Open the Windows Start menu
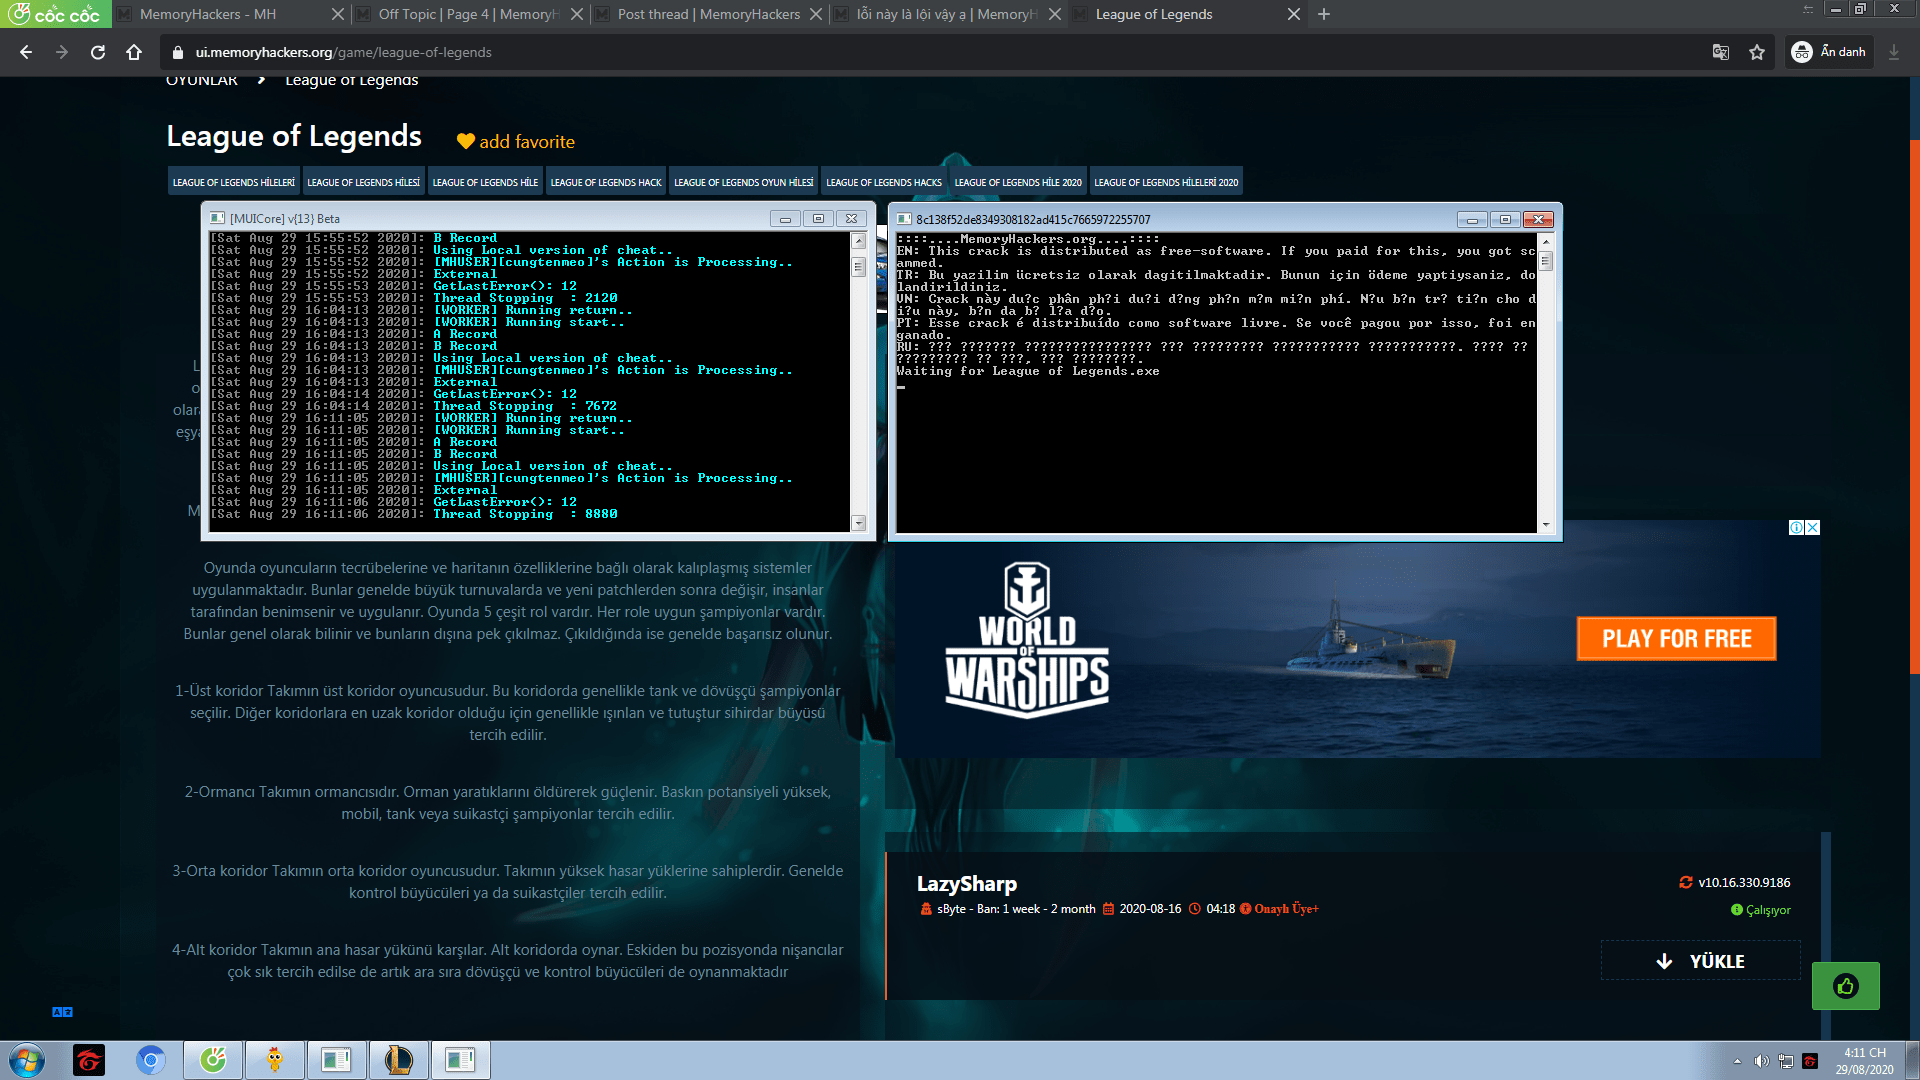The height and width of the screenshot is (1080, 1920). (x=27, y=1059)
